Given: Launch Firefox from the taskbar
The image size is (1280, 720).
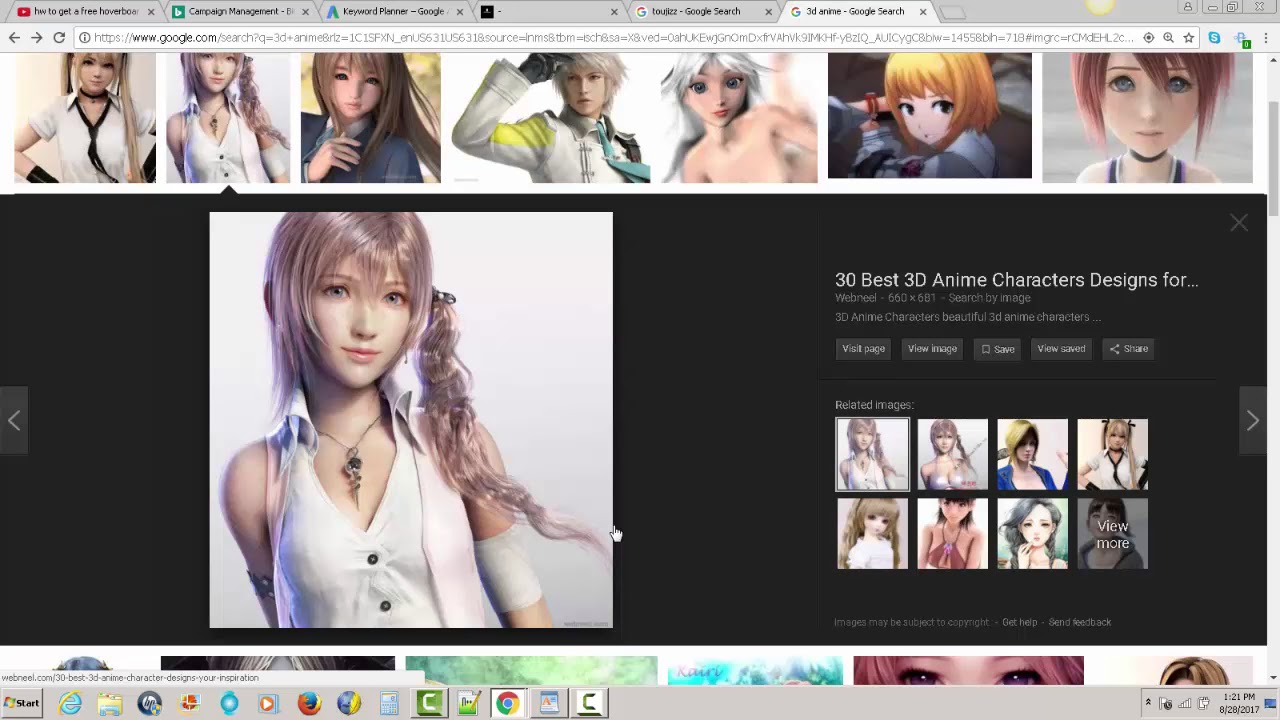Looking at the screenshot, I should [309, 703].
